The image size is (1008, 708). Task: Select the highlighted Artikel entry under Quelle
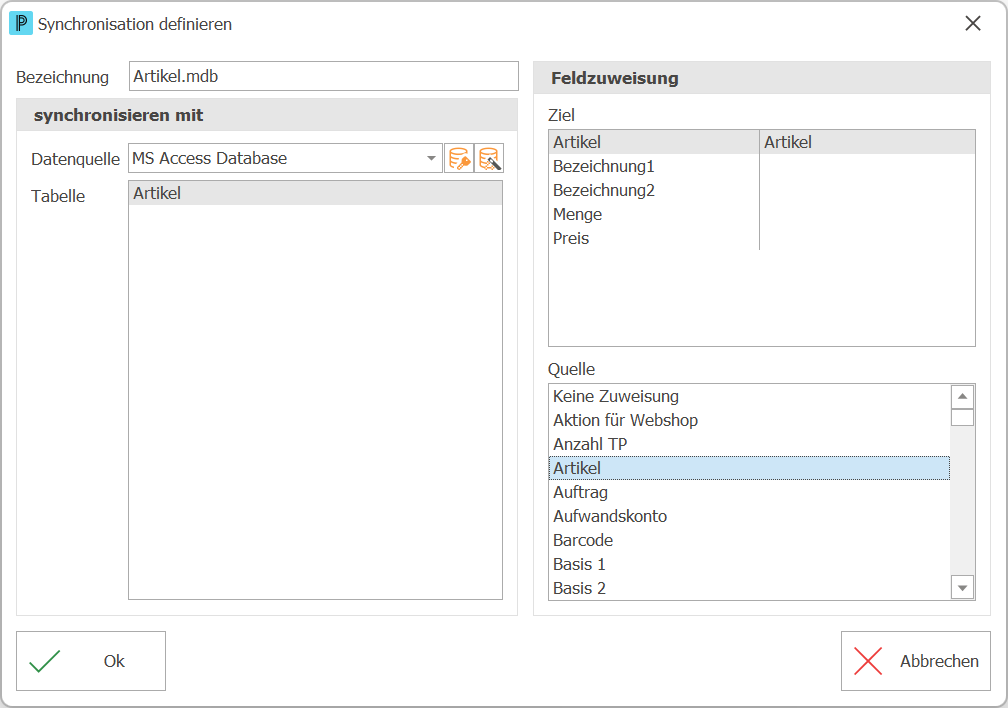(x=750, y=468)
